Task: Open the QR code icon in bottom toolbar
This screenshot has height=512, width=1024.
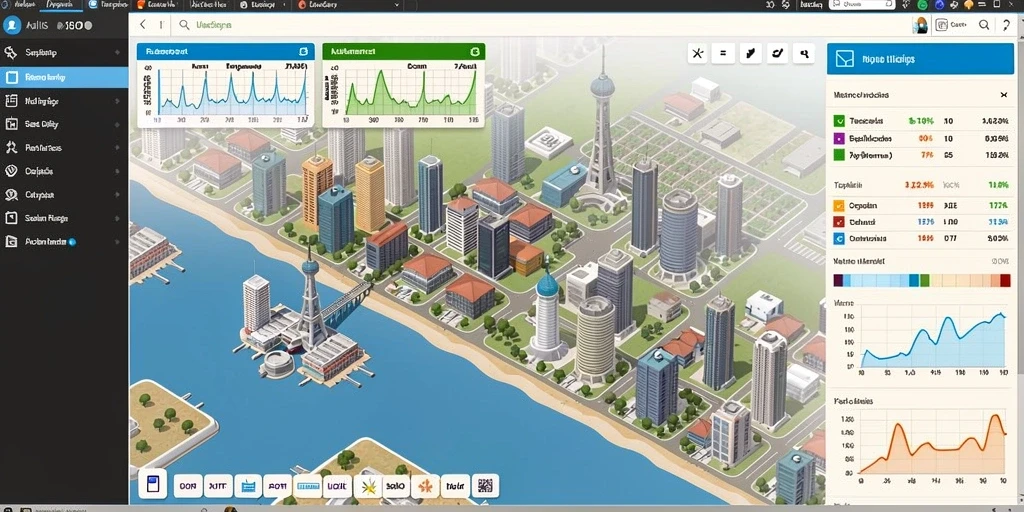Action: [x=485, y=486]
